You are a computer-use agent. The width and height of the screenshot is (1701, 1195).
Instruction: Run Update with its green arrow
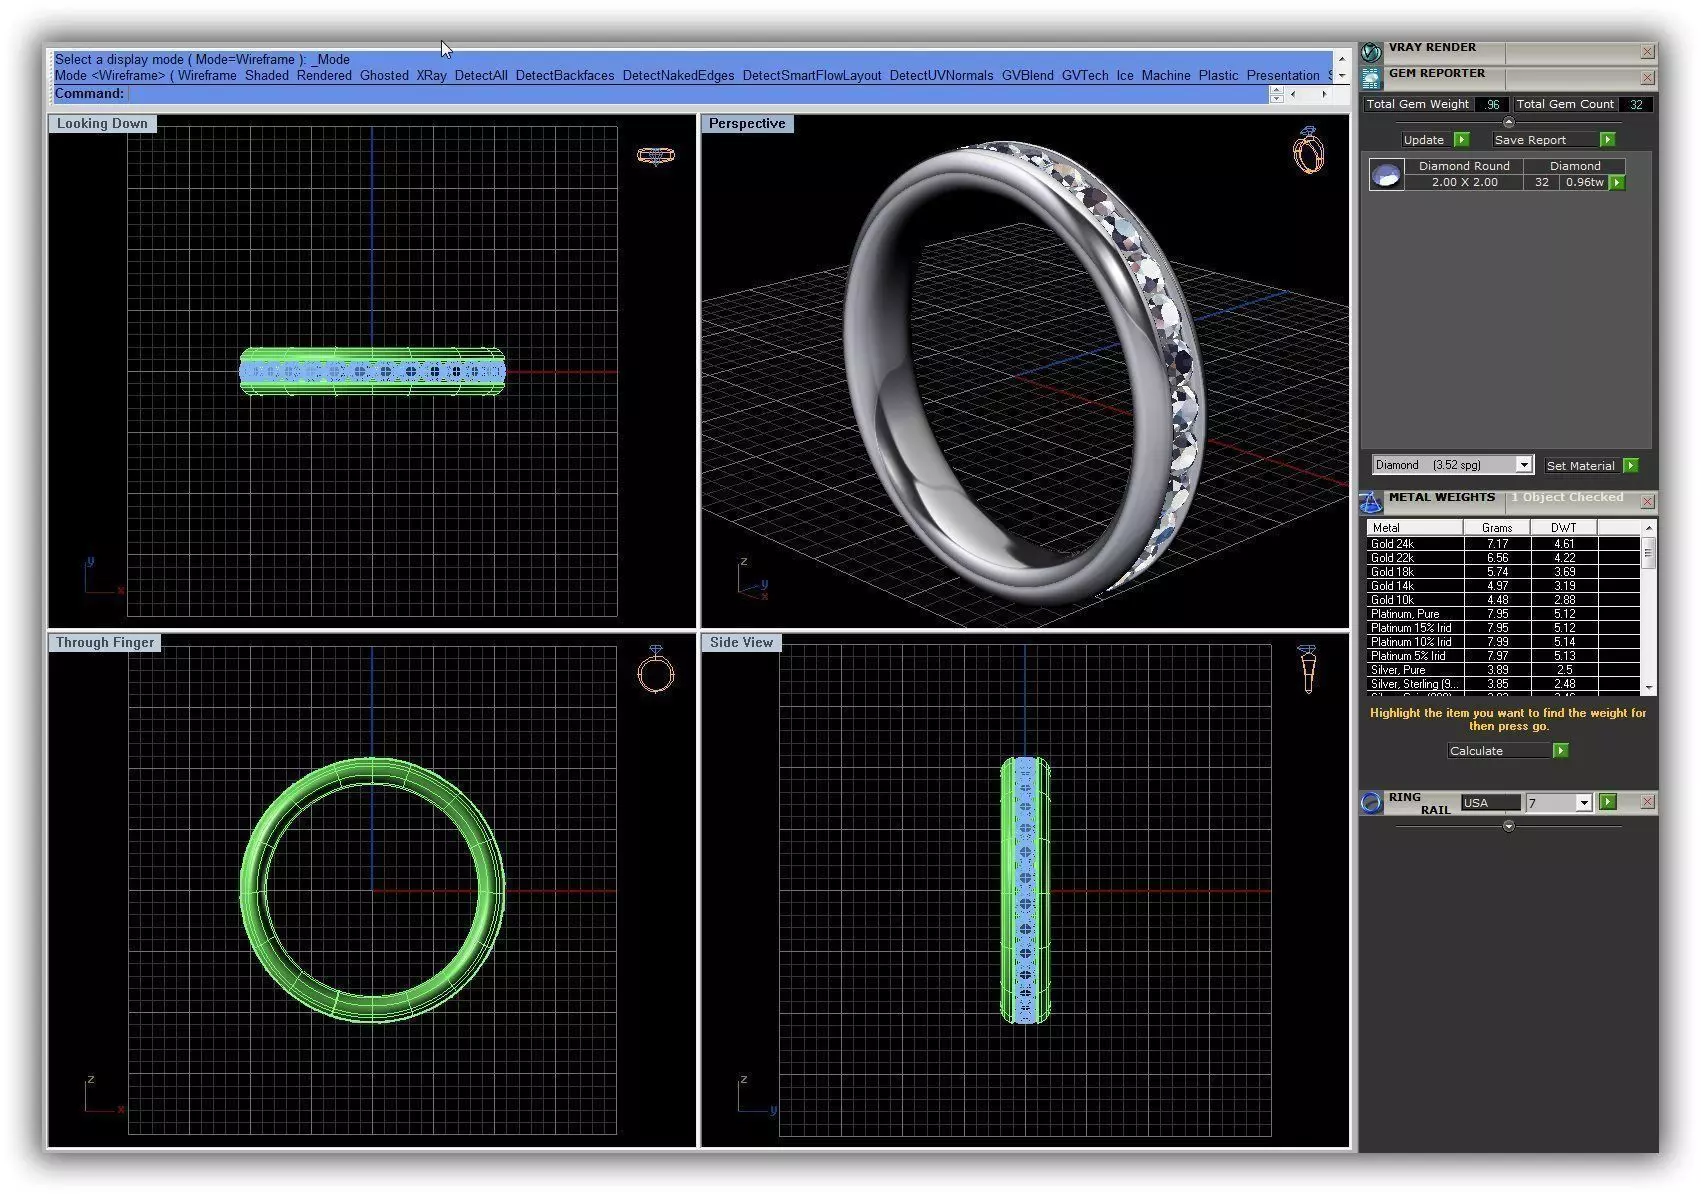1462,140
